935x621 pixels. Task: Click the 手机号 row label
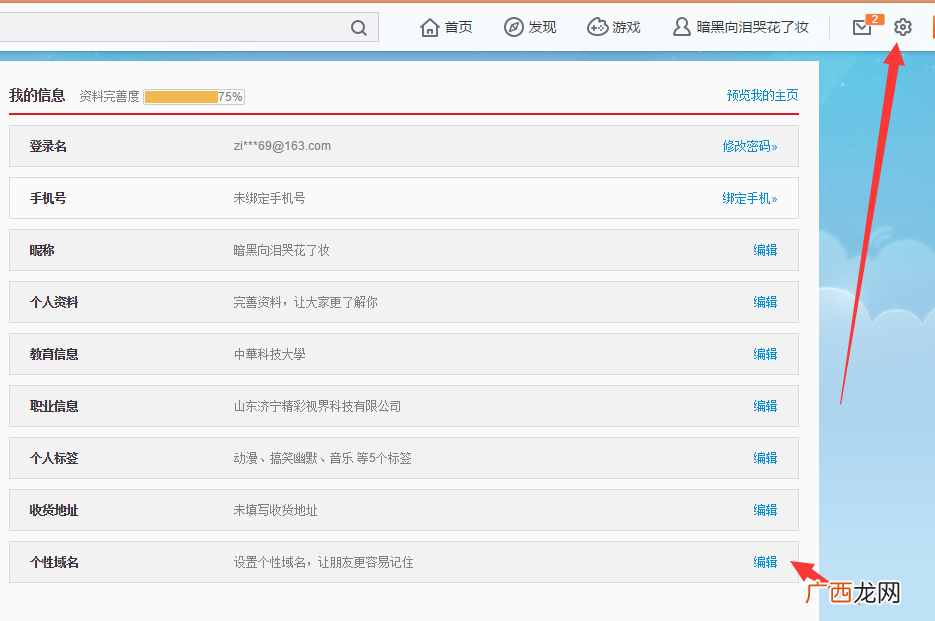[x=48, y=198]
